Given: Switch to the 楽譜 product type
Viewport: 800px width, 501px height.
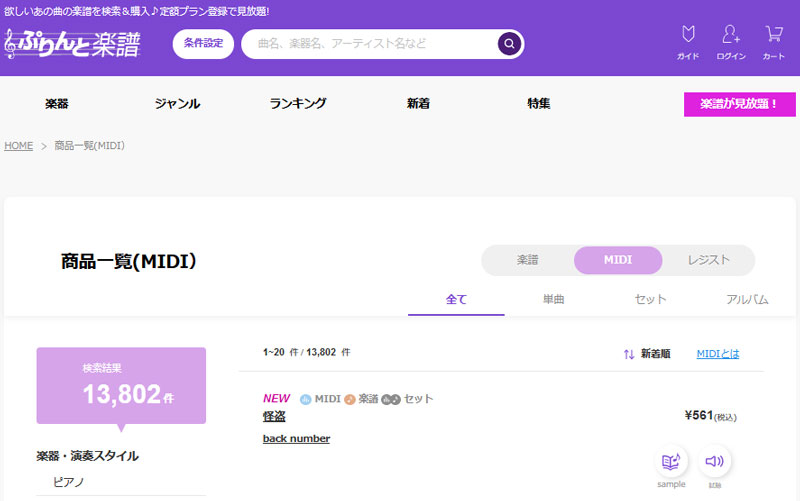Looking at the screenshot, I should pos(528,260).
